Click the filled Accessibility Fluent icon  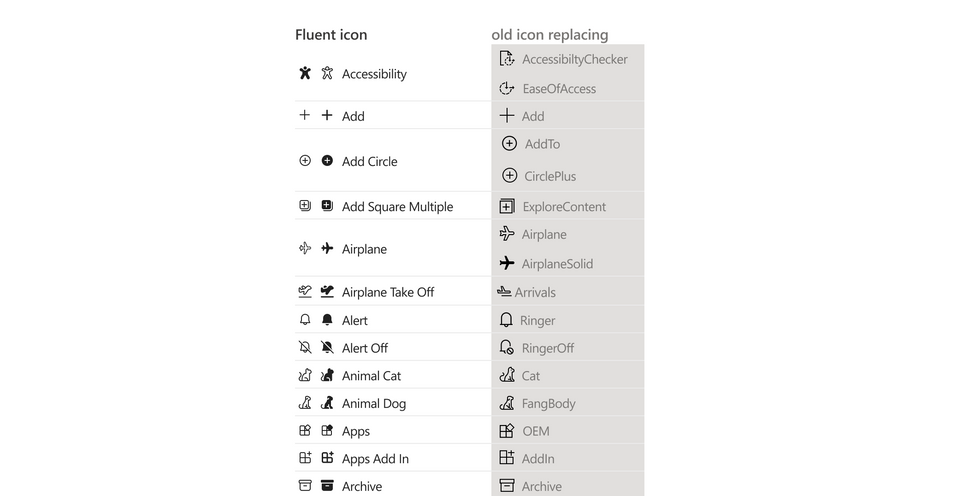305,73
